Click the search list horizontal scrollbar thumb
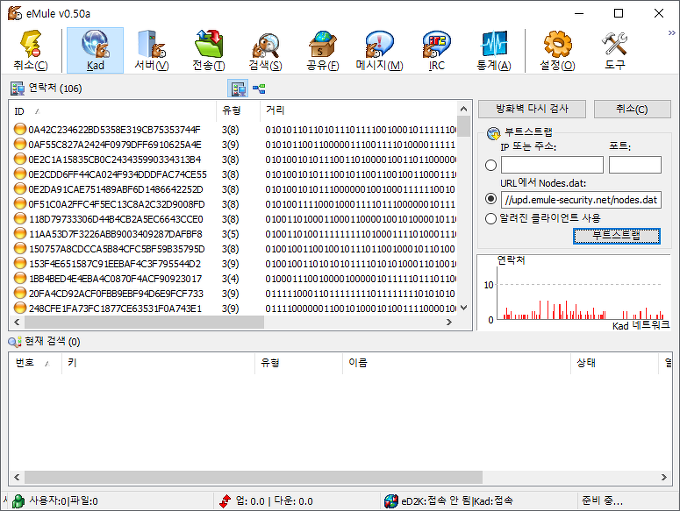This screenshot has width=680, height=511. pos(254,477)
